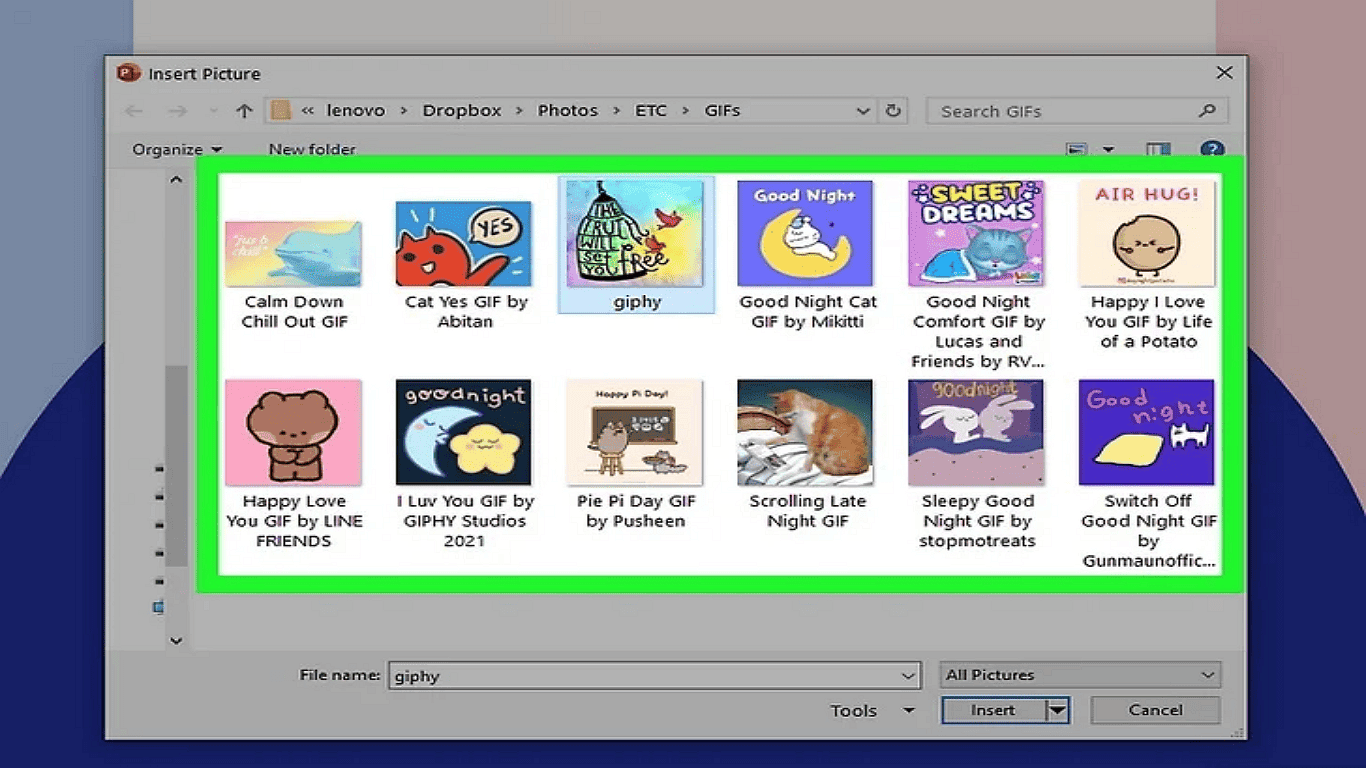Screen dimensions: 1366x768
Task: Close the Insert Picture dialog
Action: click(1224, 73)
